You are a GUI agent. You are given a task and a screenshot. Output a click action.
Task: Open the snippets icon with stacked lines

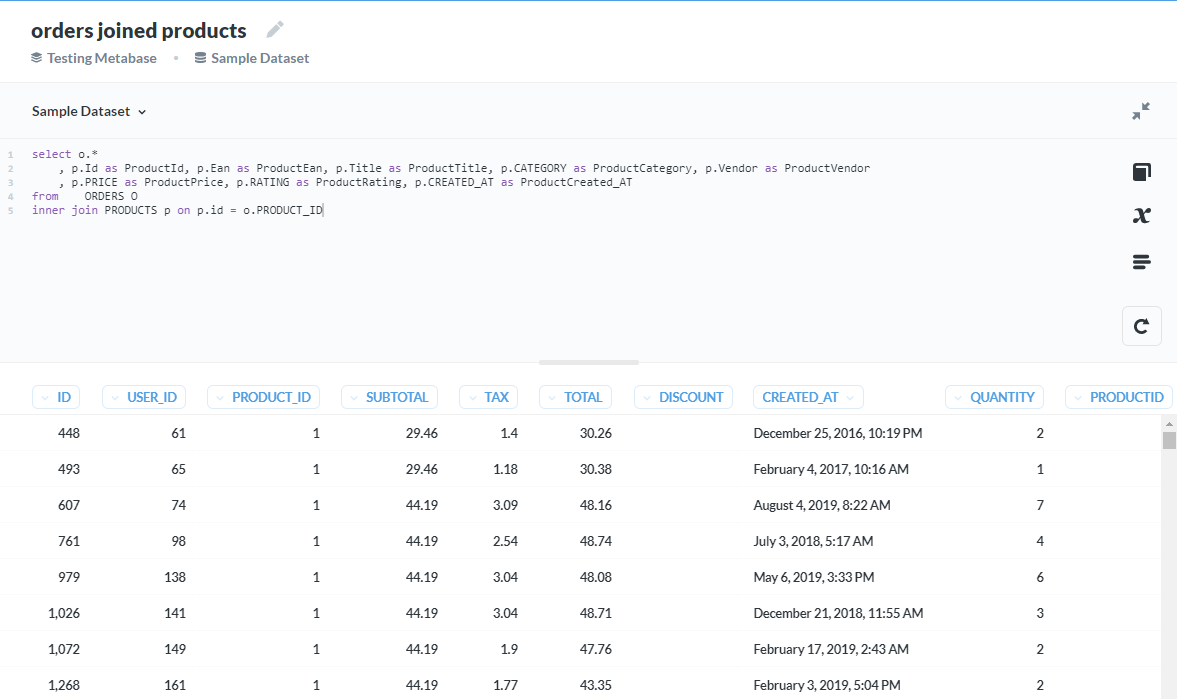coord(1142,262)
